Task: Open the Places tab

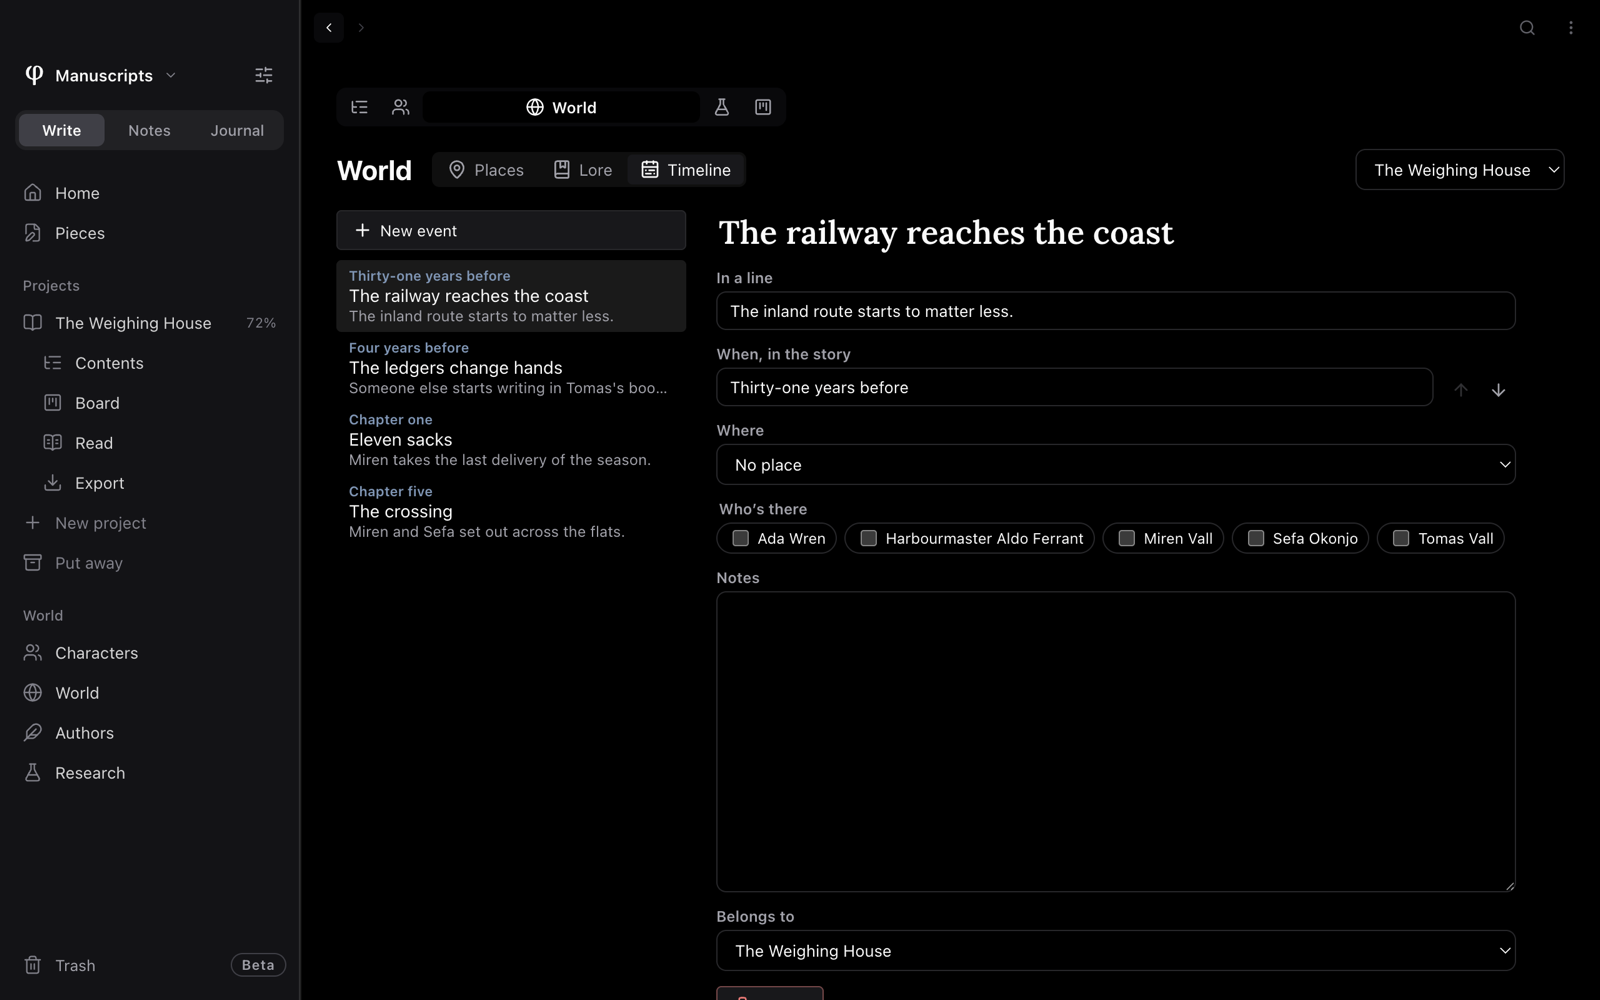Action: pos(486,170)
